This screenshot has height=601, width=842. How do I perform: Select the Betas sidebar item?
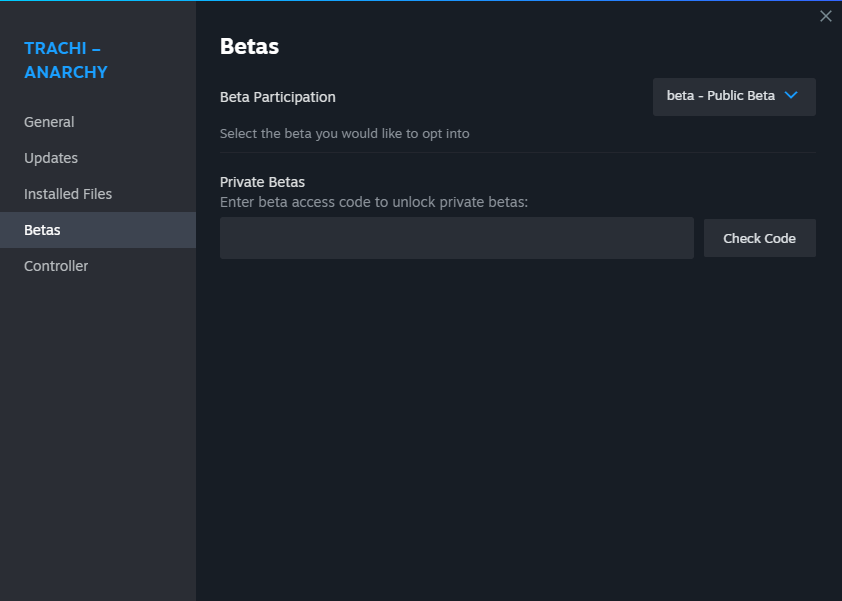point(98,230)
